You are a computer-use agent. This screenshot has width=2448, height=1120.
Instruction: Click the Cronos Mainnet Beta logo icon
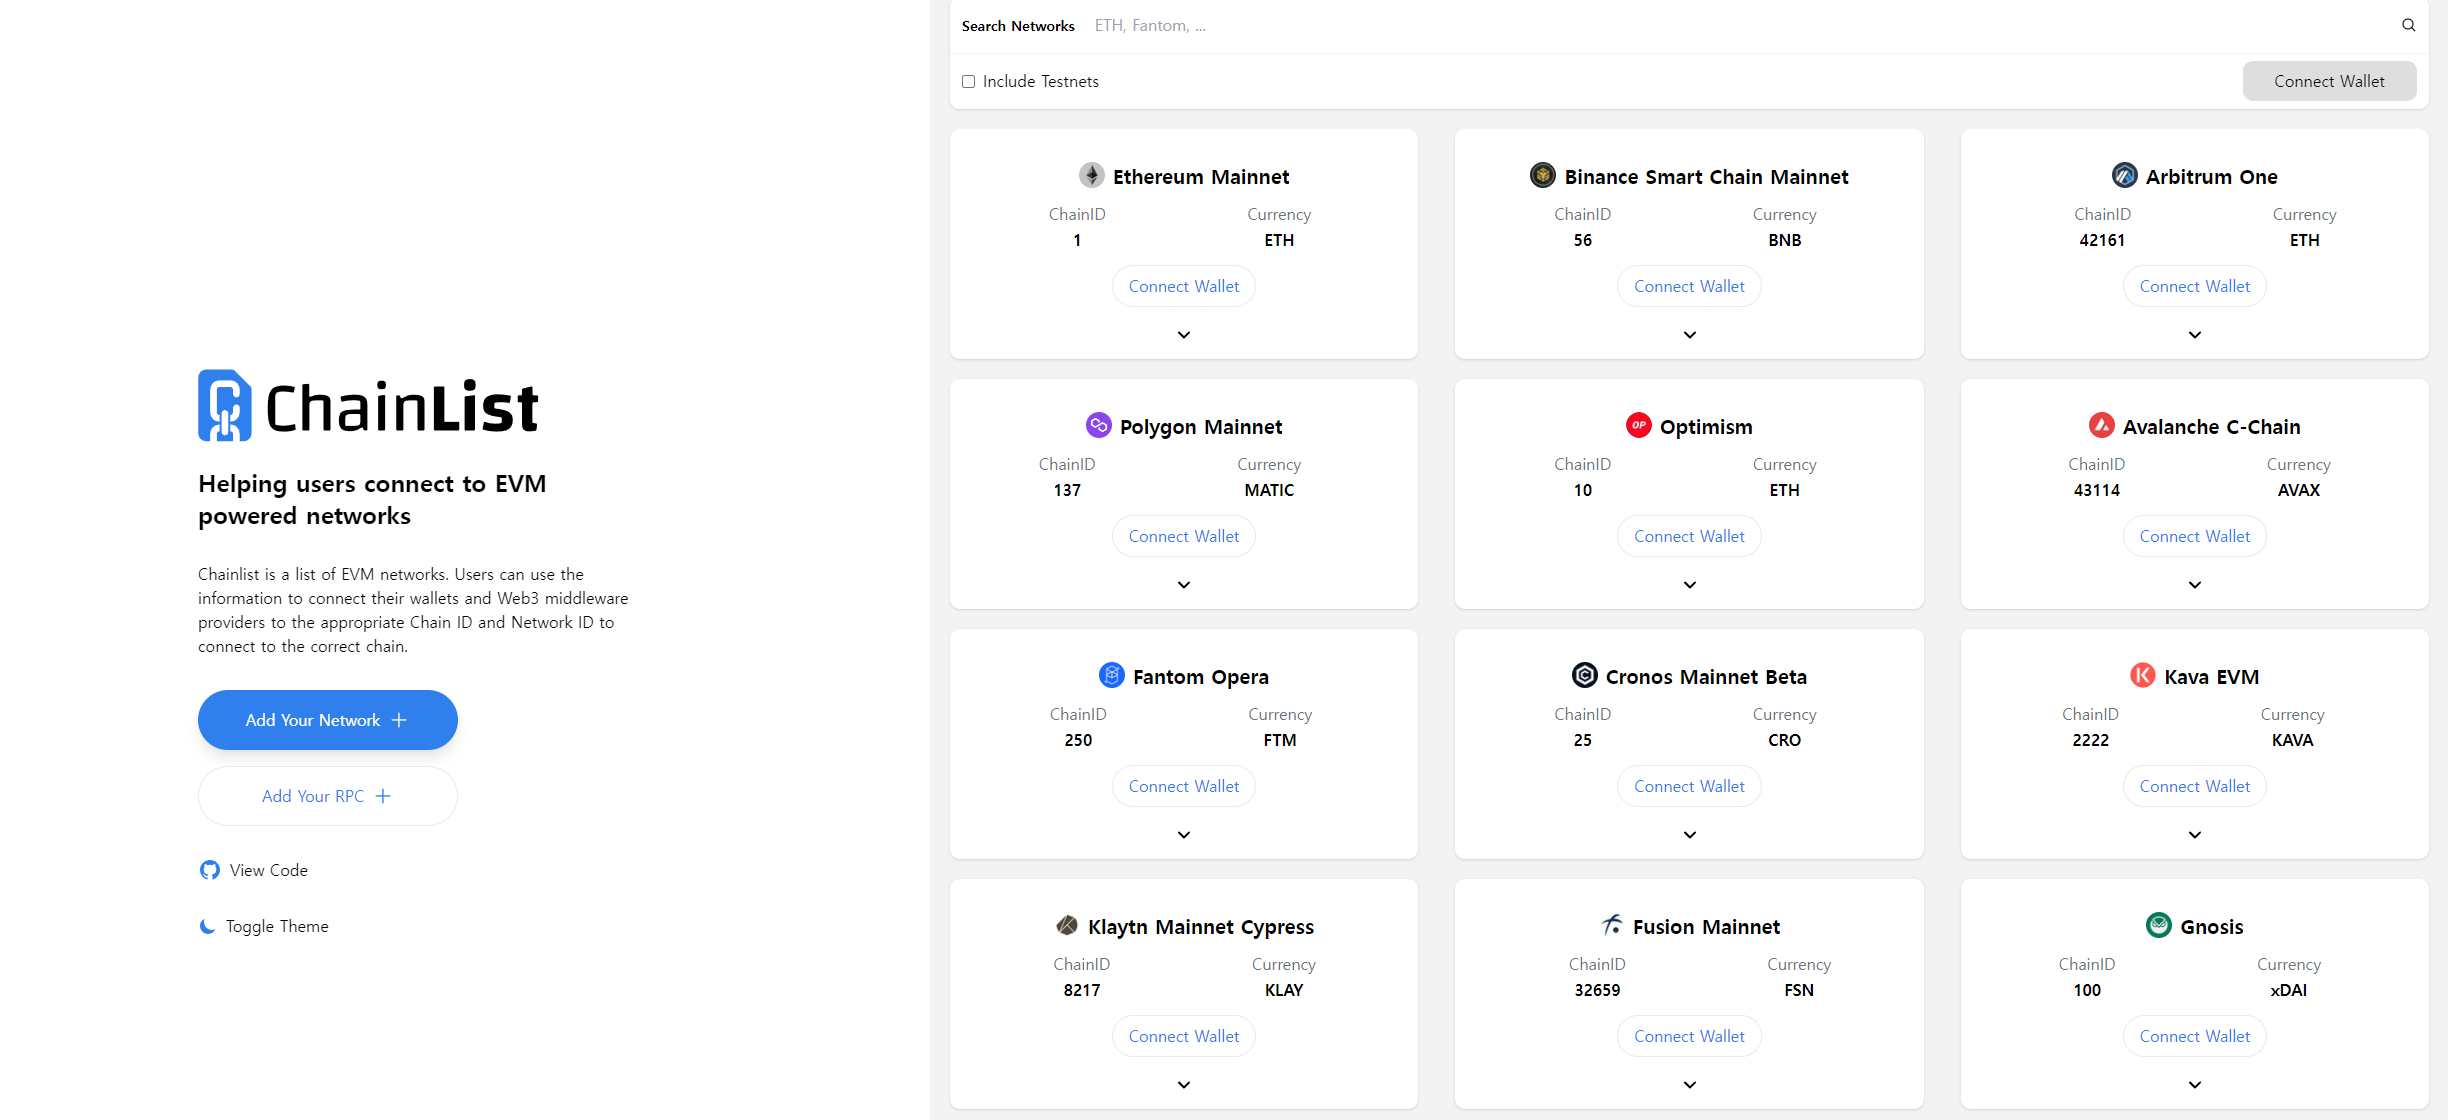tap(1584, 676)
